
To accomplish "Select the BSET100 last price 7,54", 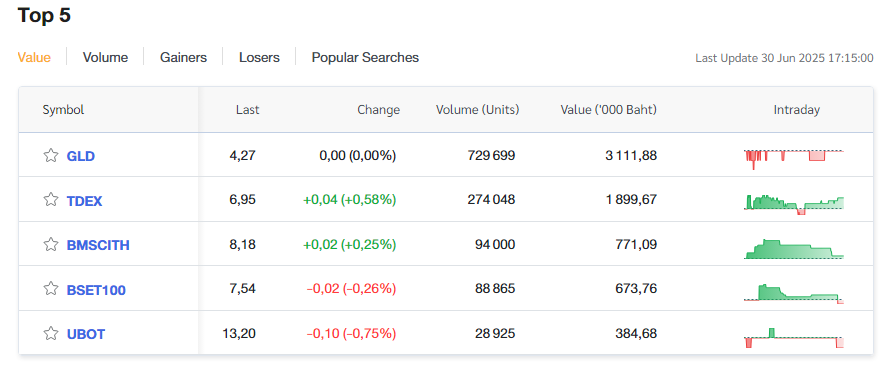I will [243, 289].
